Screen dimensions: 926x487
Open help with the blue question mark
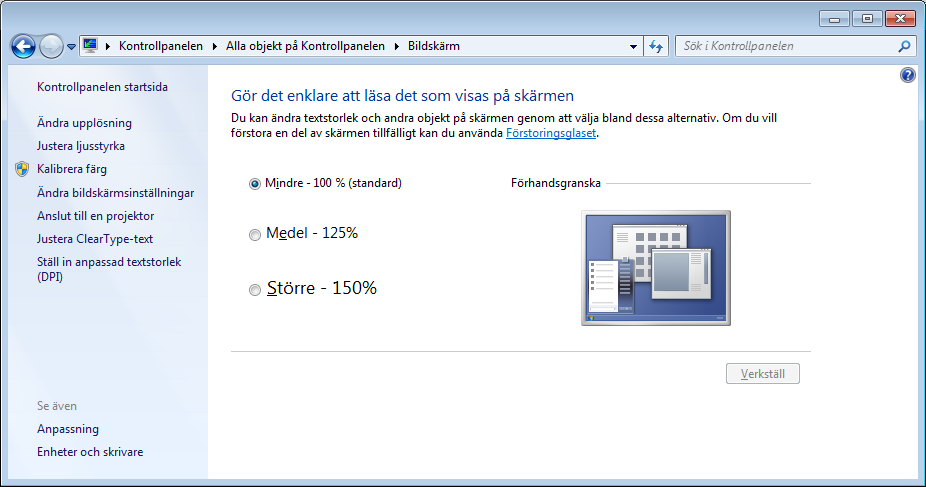click(908, 75)
